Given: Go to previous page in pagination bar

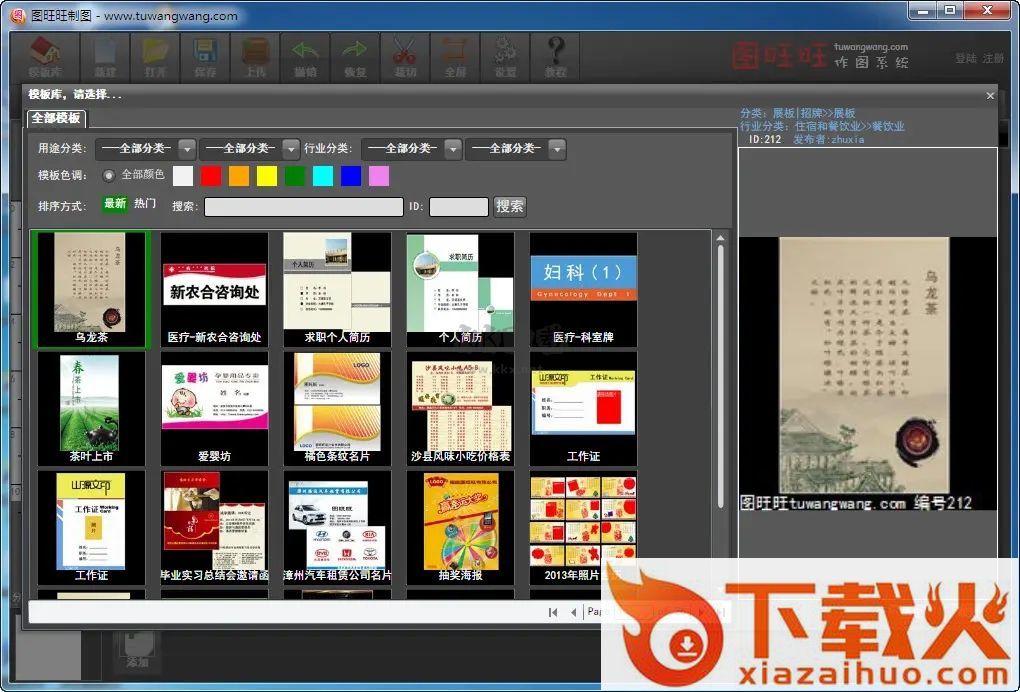Looking at the screenshot, I should pyautogui.click(x=573, y=612).
